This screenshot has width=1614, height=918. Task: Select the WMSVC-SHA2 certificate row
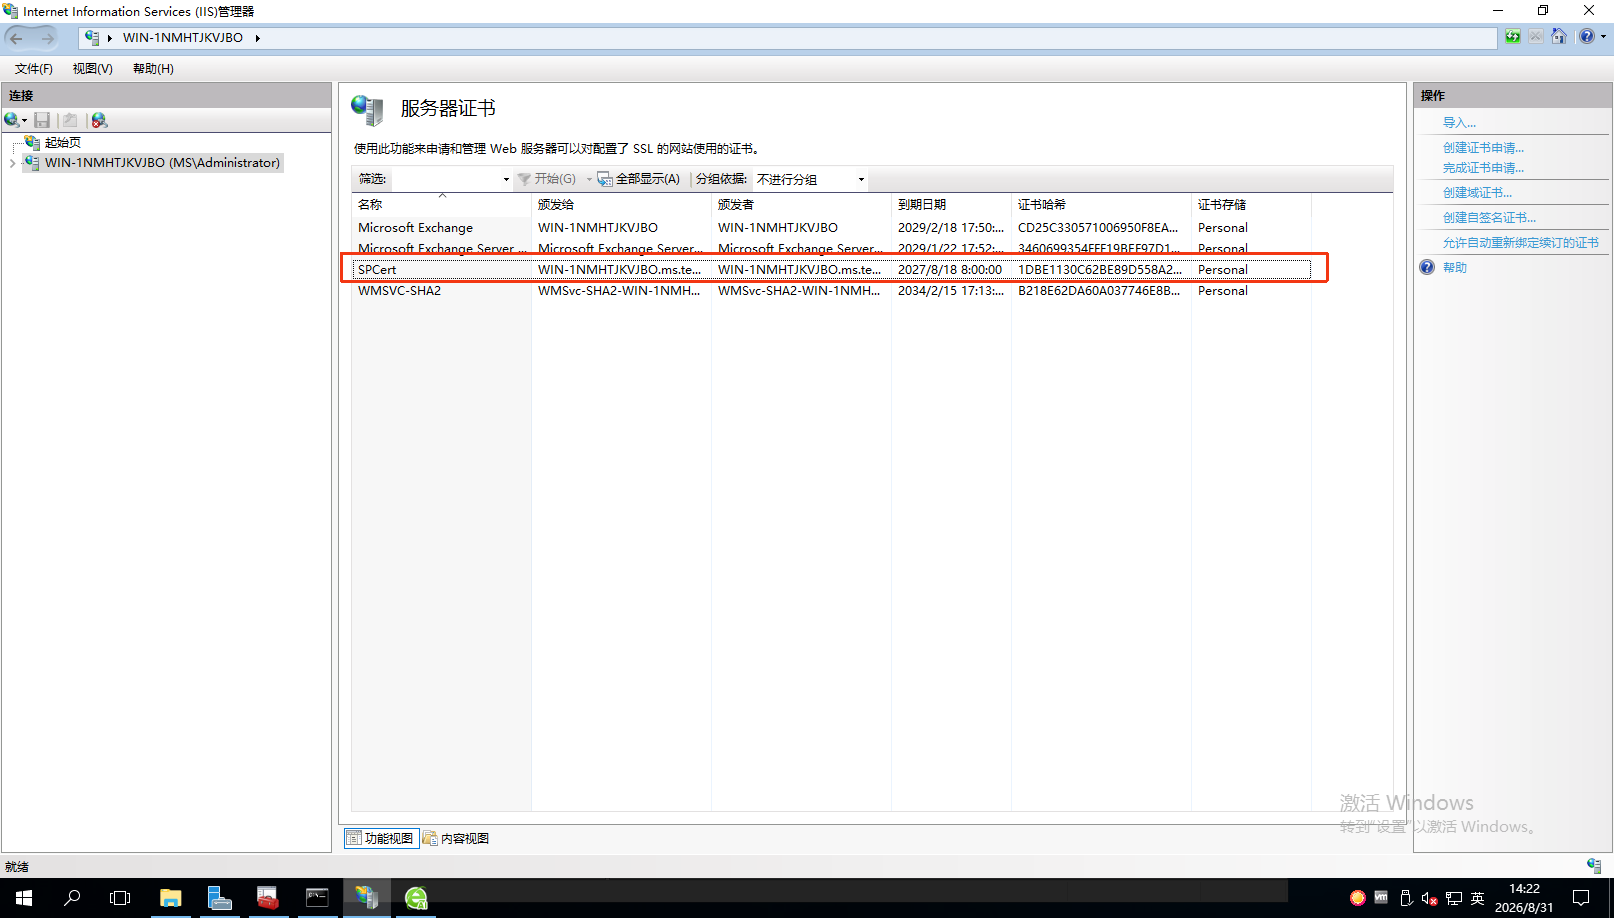(832, 291)
